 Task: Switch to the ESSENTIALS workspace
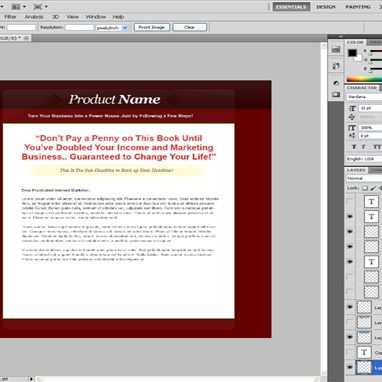click(291, 7)
